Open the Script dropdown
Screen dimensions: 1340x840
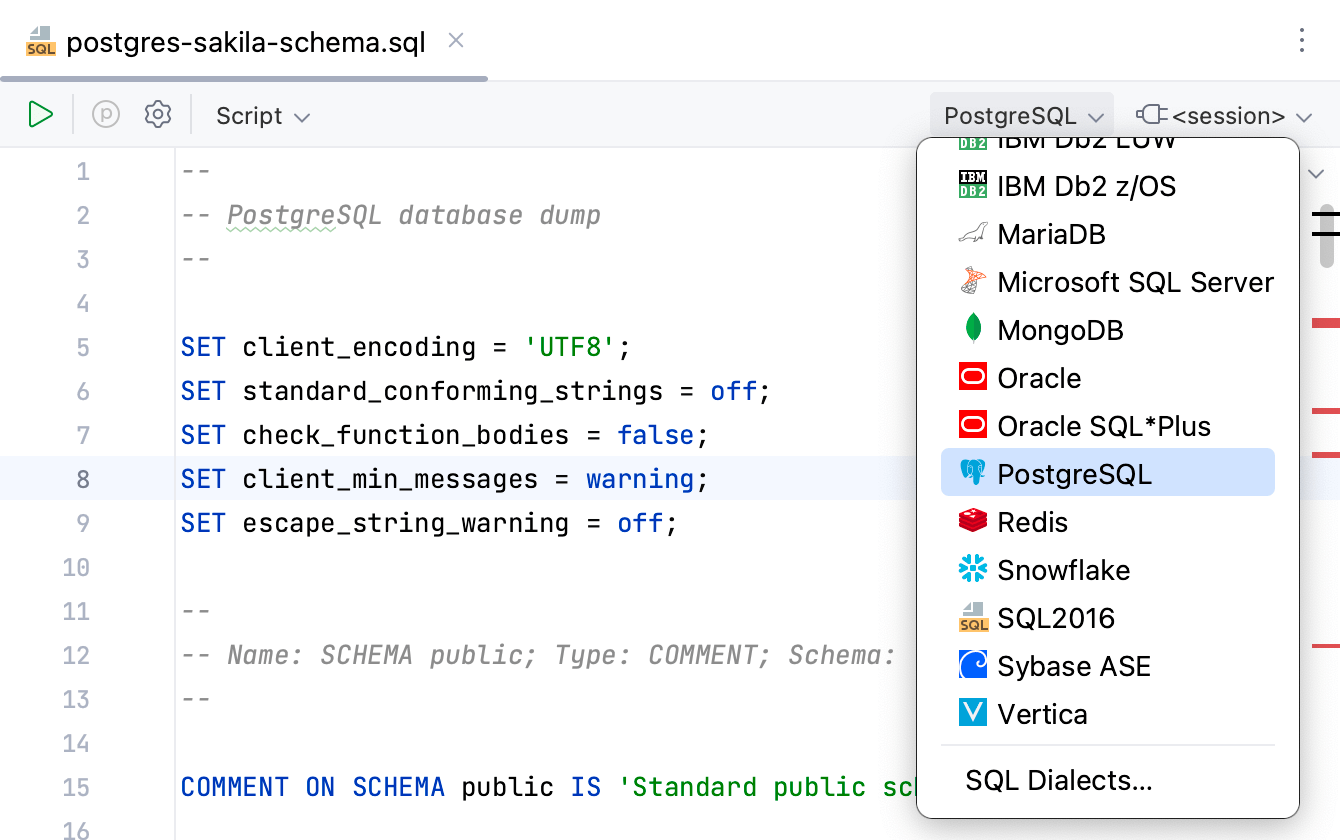(x=262, y=115)
